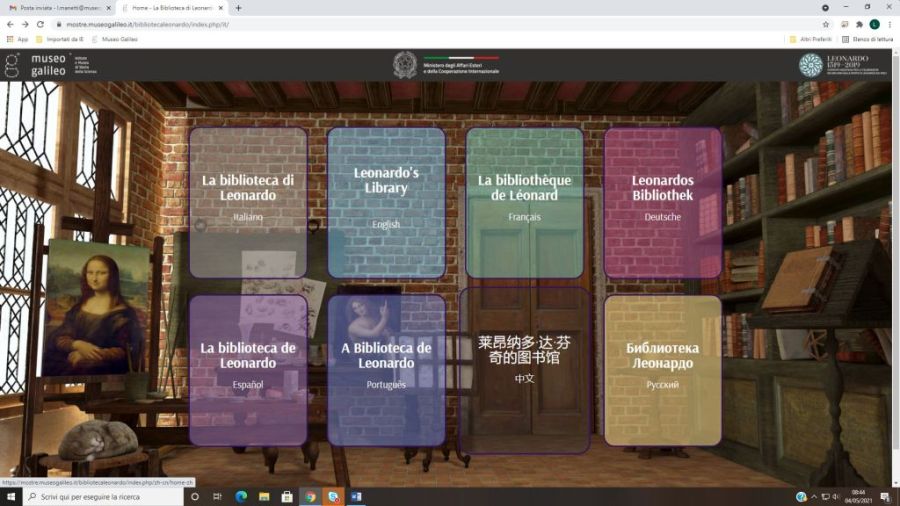This screenshot has width=900, height=506.
Task: Open the Chrome three-dot menu
Action: coord(890,24)
